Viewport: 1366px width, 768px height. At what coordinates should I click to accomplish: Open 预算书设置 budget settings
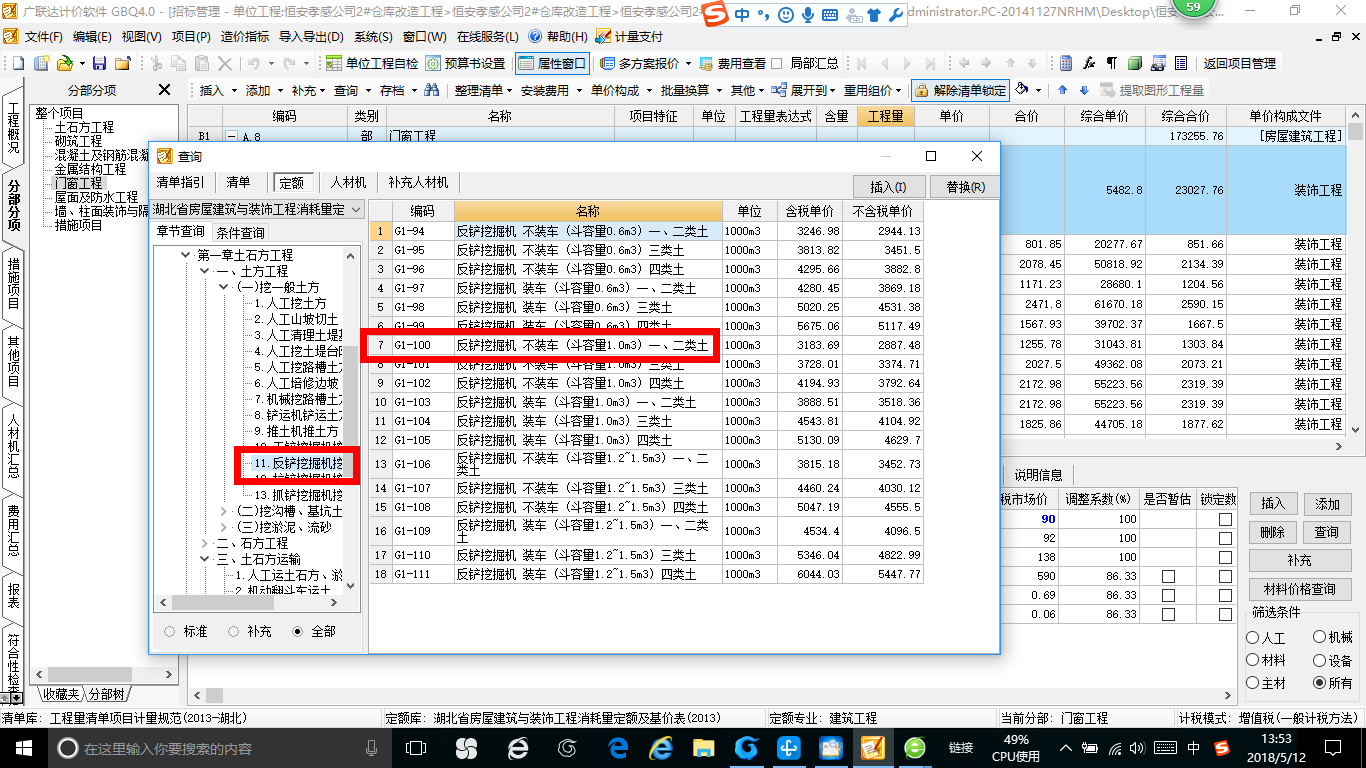tap(465, 63)
